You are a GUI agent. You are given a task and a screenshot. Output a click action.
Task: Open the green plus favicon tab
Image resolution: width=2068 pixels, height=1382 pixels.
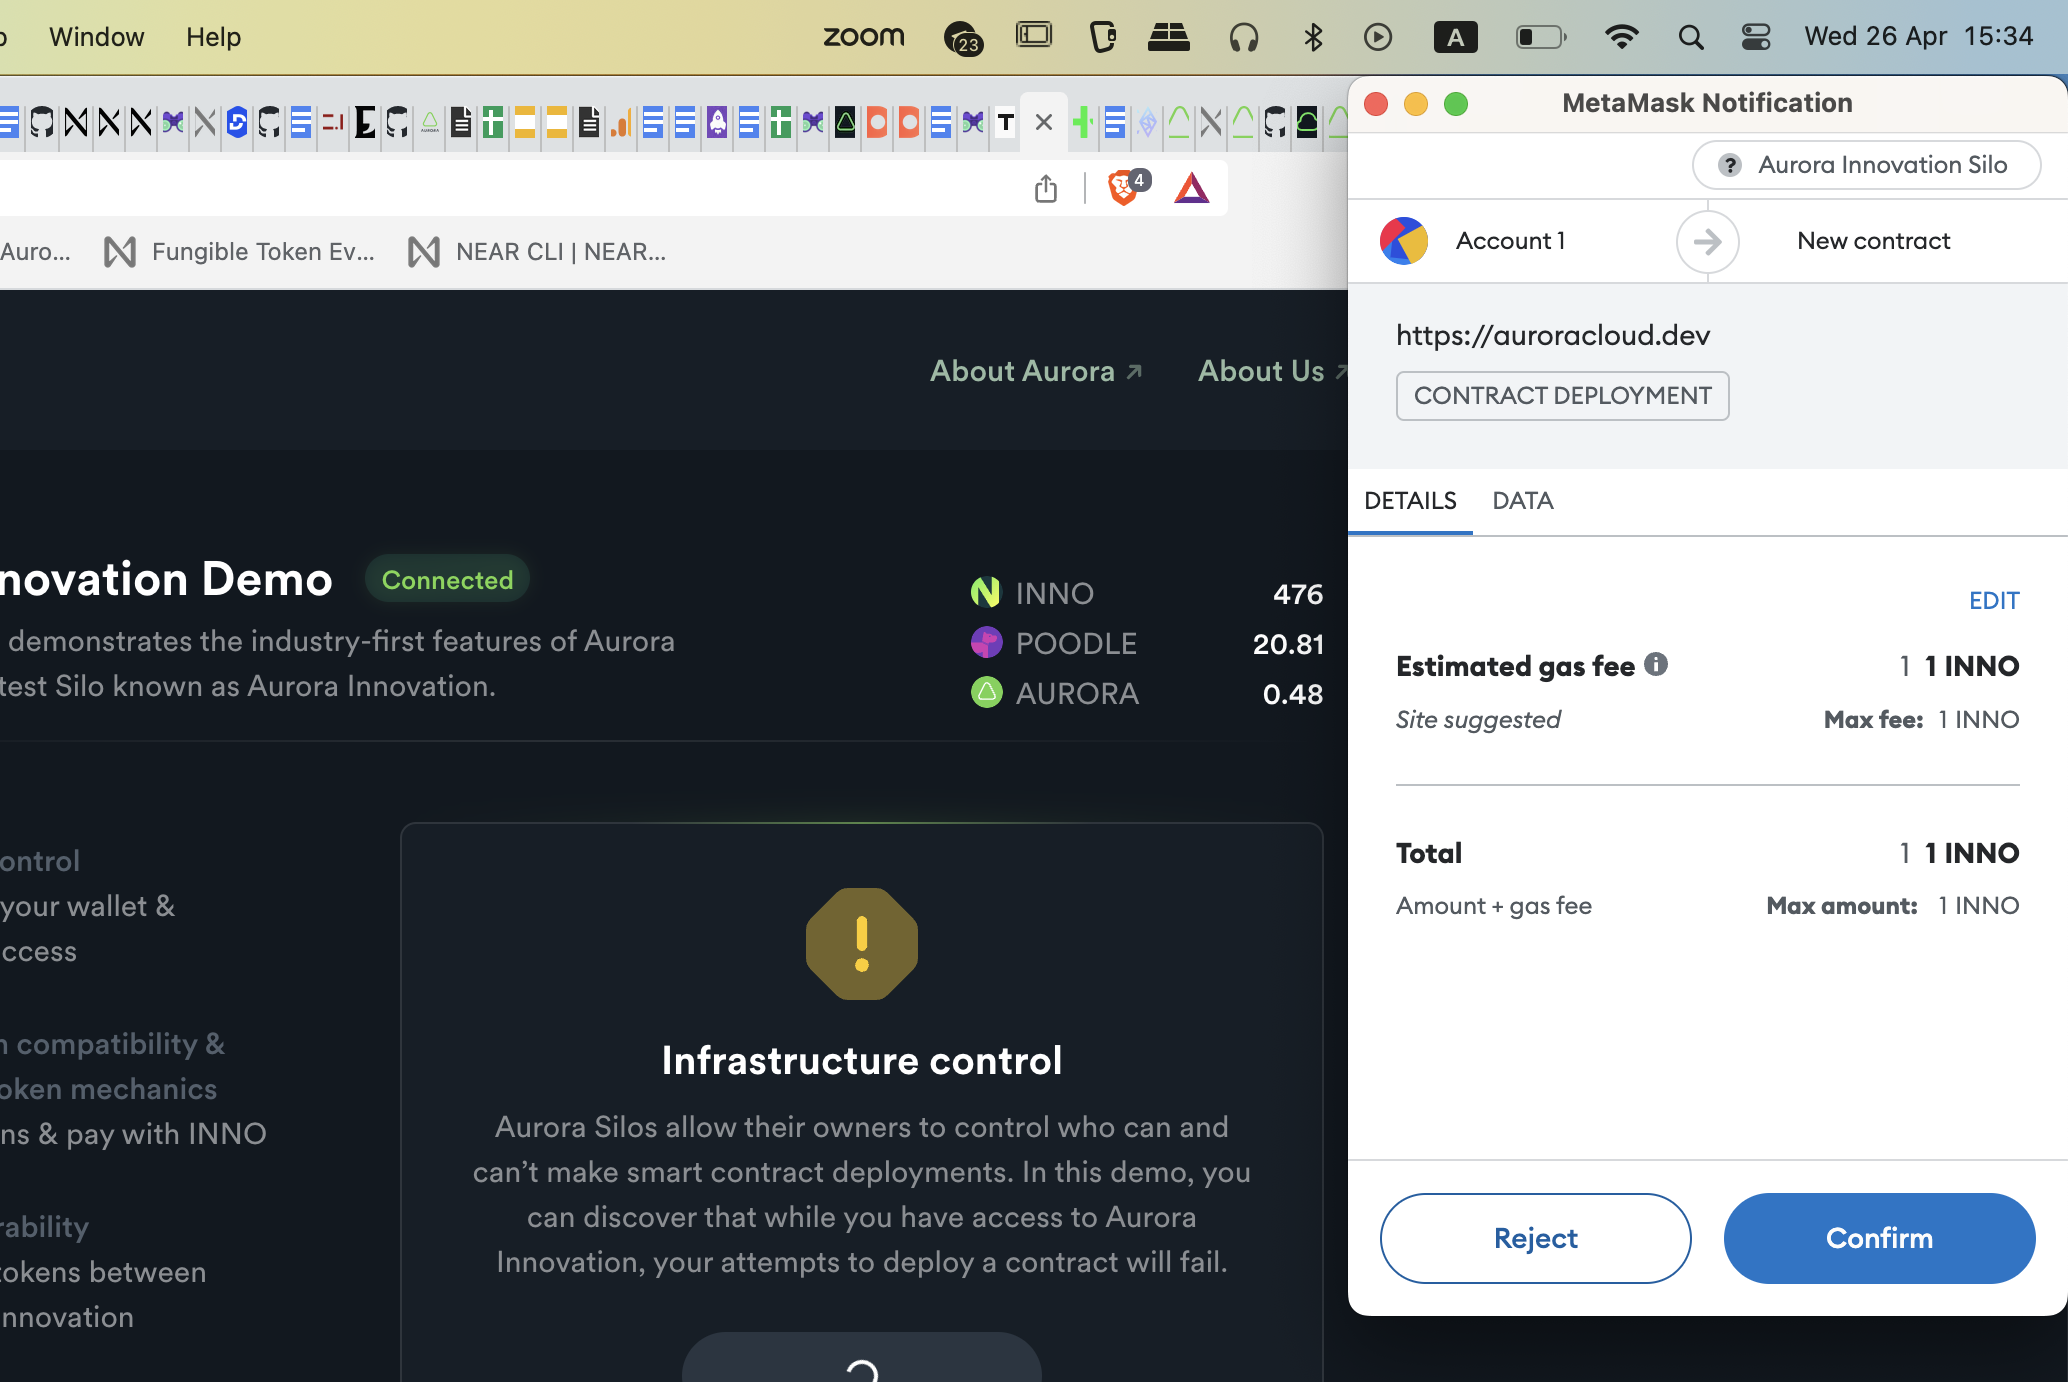(1083, 123)
